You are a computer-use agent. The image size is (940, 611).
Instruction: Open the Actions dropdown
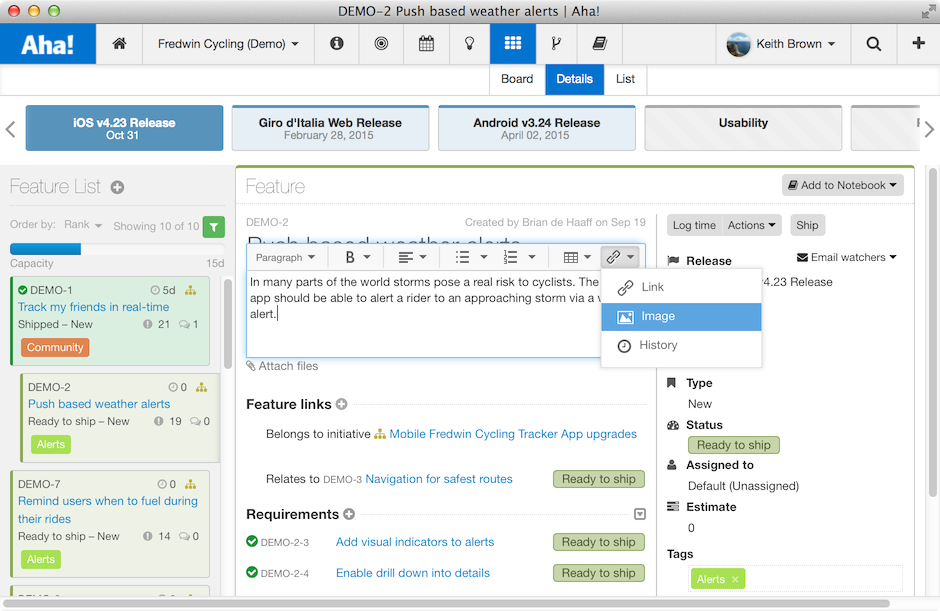click(x=752, y=225)
